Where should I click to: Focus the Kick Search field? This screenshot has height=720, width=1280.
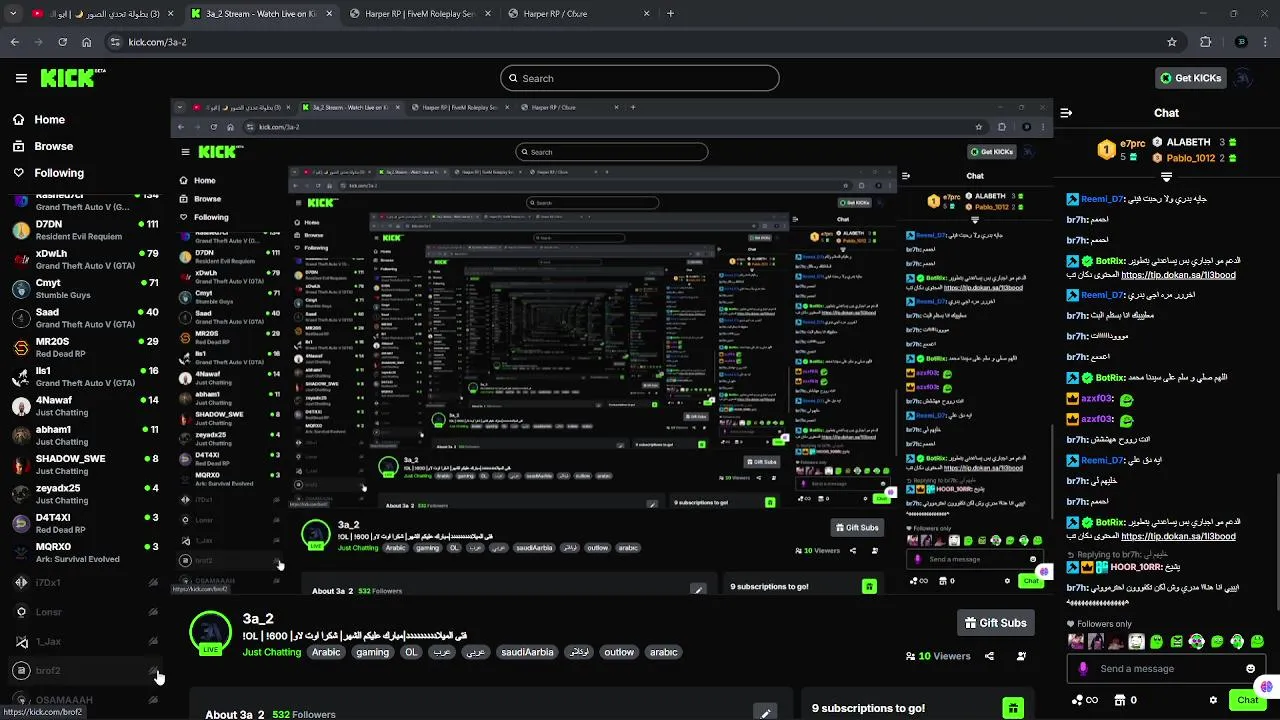click(x=640, y=78)
